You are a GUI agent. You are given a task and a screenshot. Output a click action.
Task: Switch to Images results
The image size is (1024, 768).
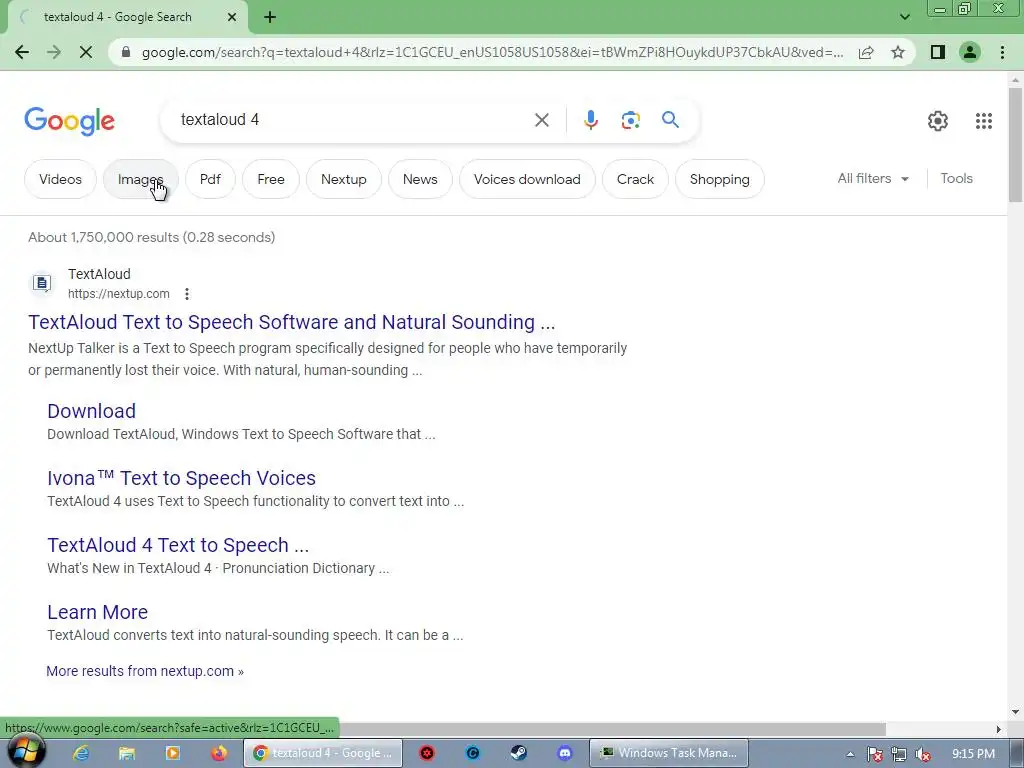[x=140, y=179]
